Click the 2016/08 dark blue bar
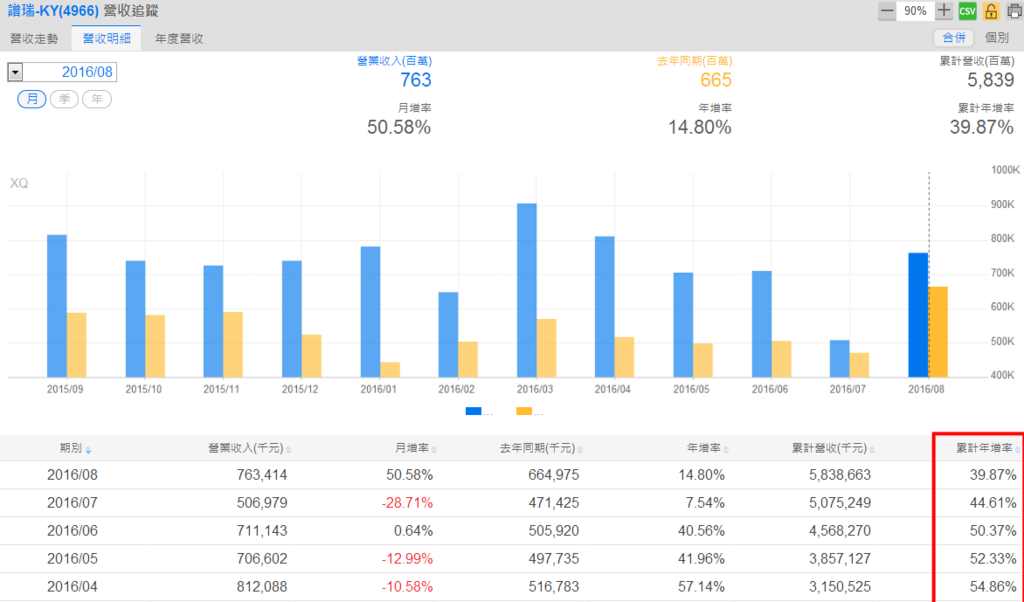This screenshot has width=1024, height=602. point(918,315)
